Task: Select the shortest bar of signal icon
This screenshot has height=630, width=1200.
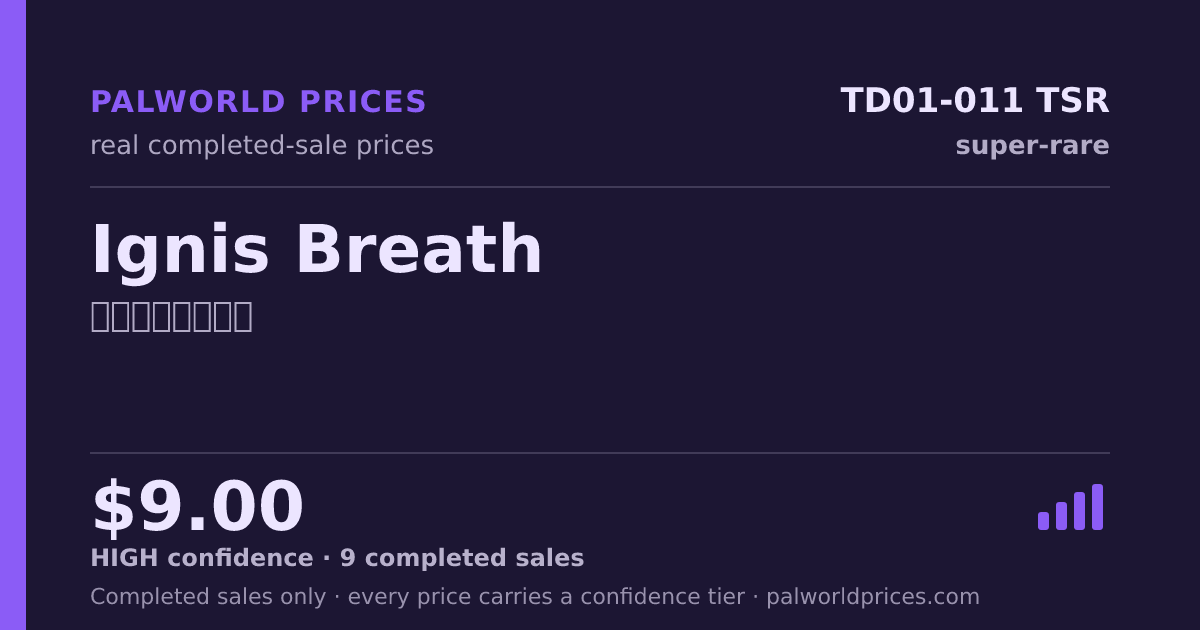Action: (x=1043, y=521)
